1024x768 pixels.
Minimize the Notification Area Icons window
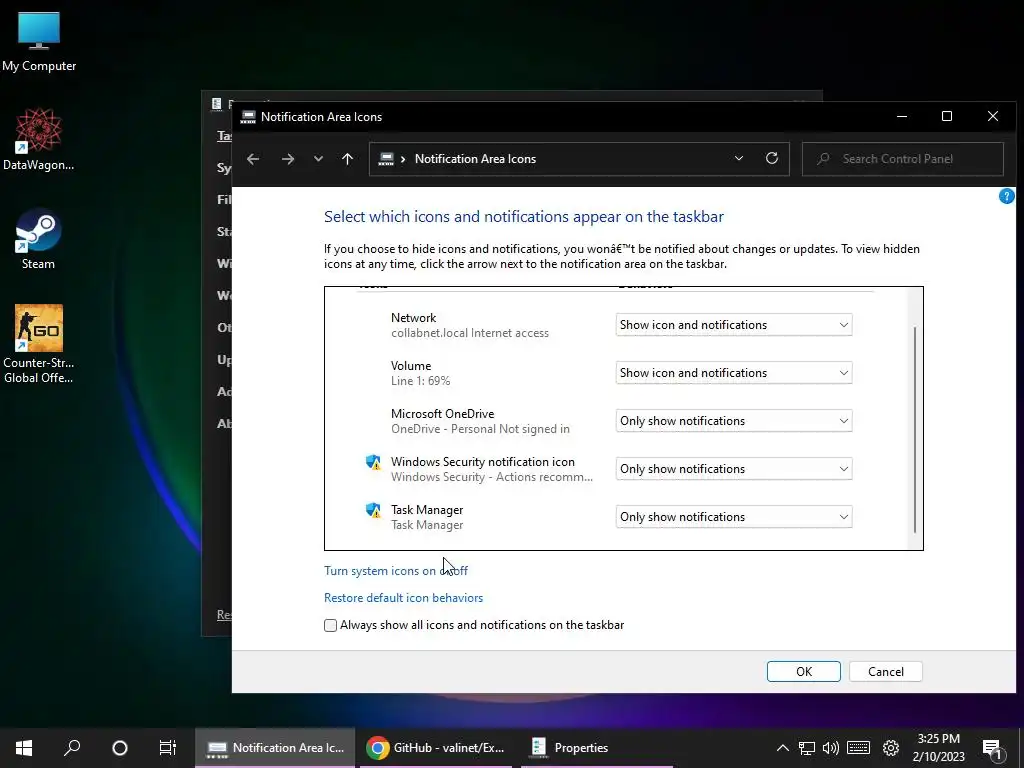(902, 116)
